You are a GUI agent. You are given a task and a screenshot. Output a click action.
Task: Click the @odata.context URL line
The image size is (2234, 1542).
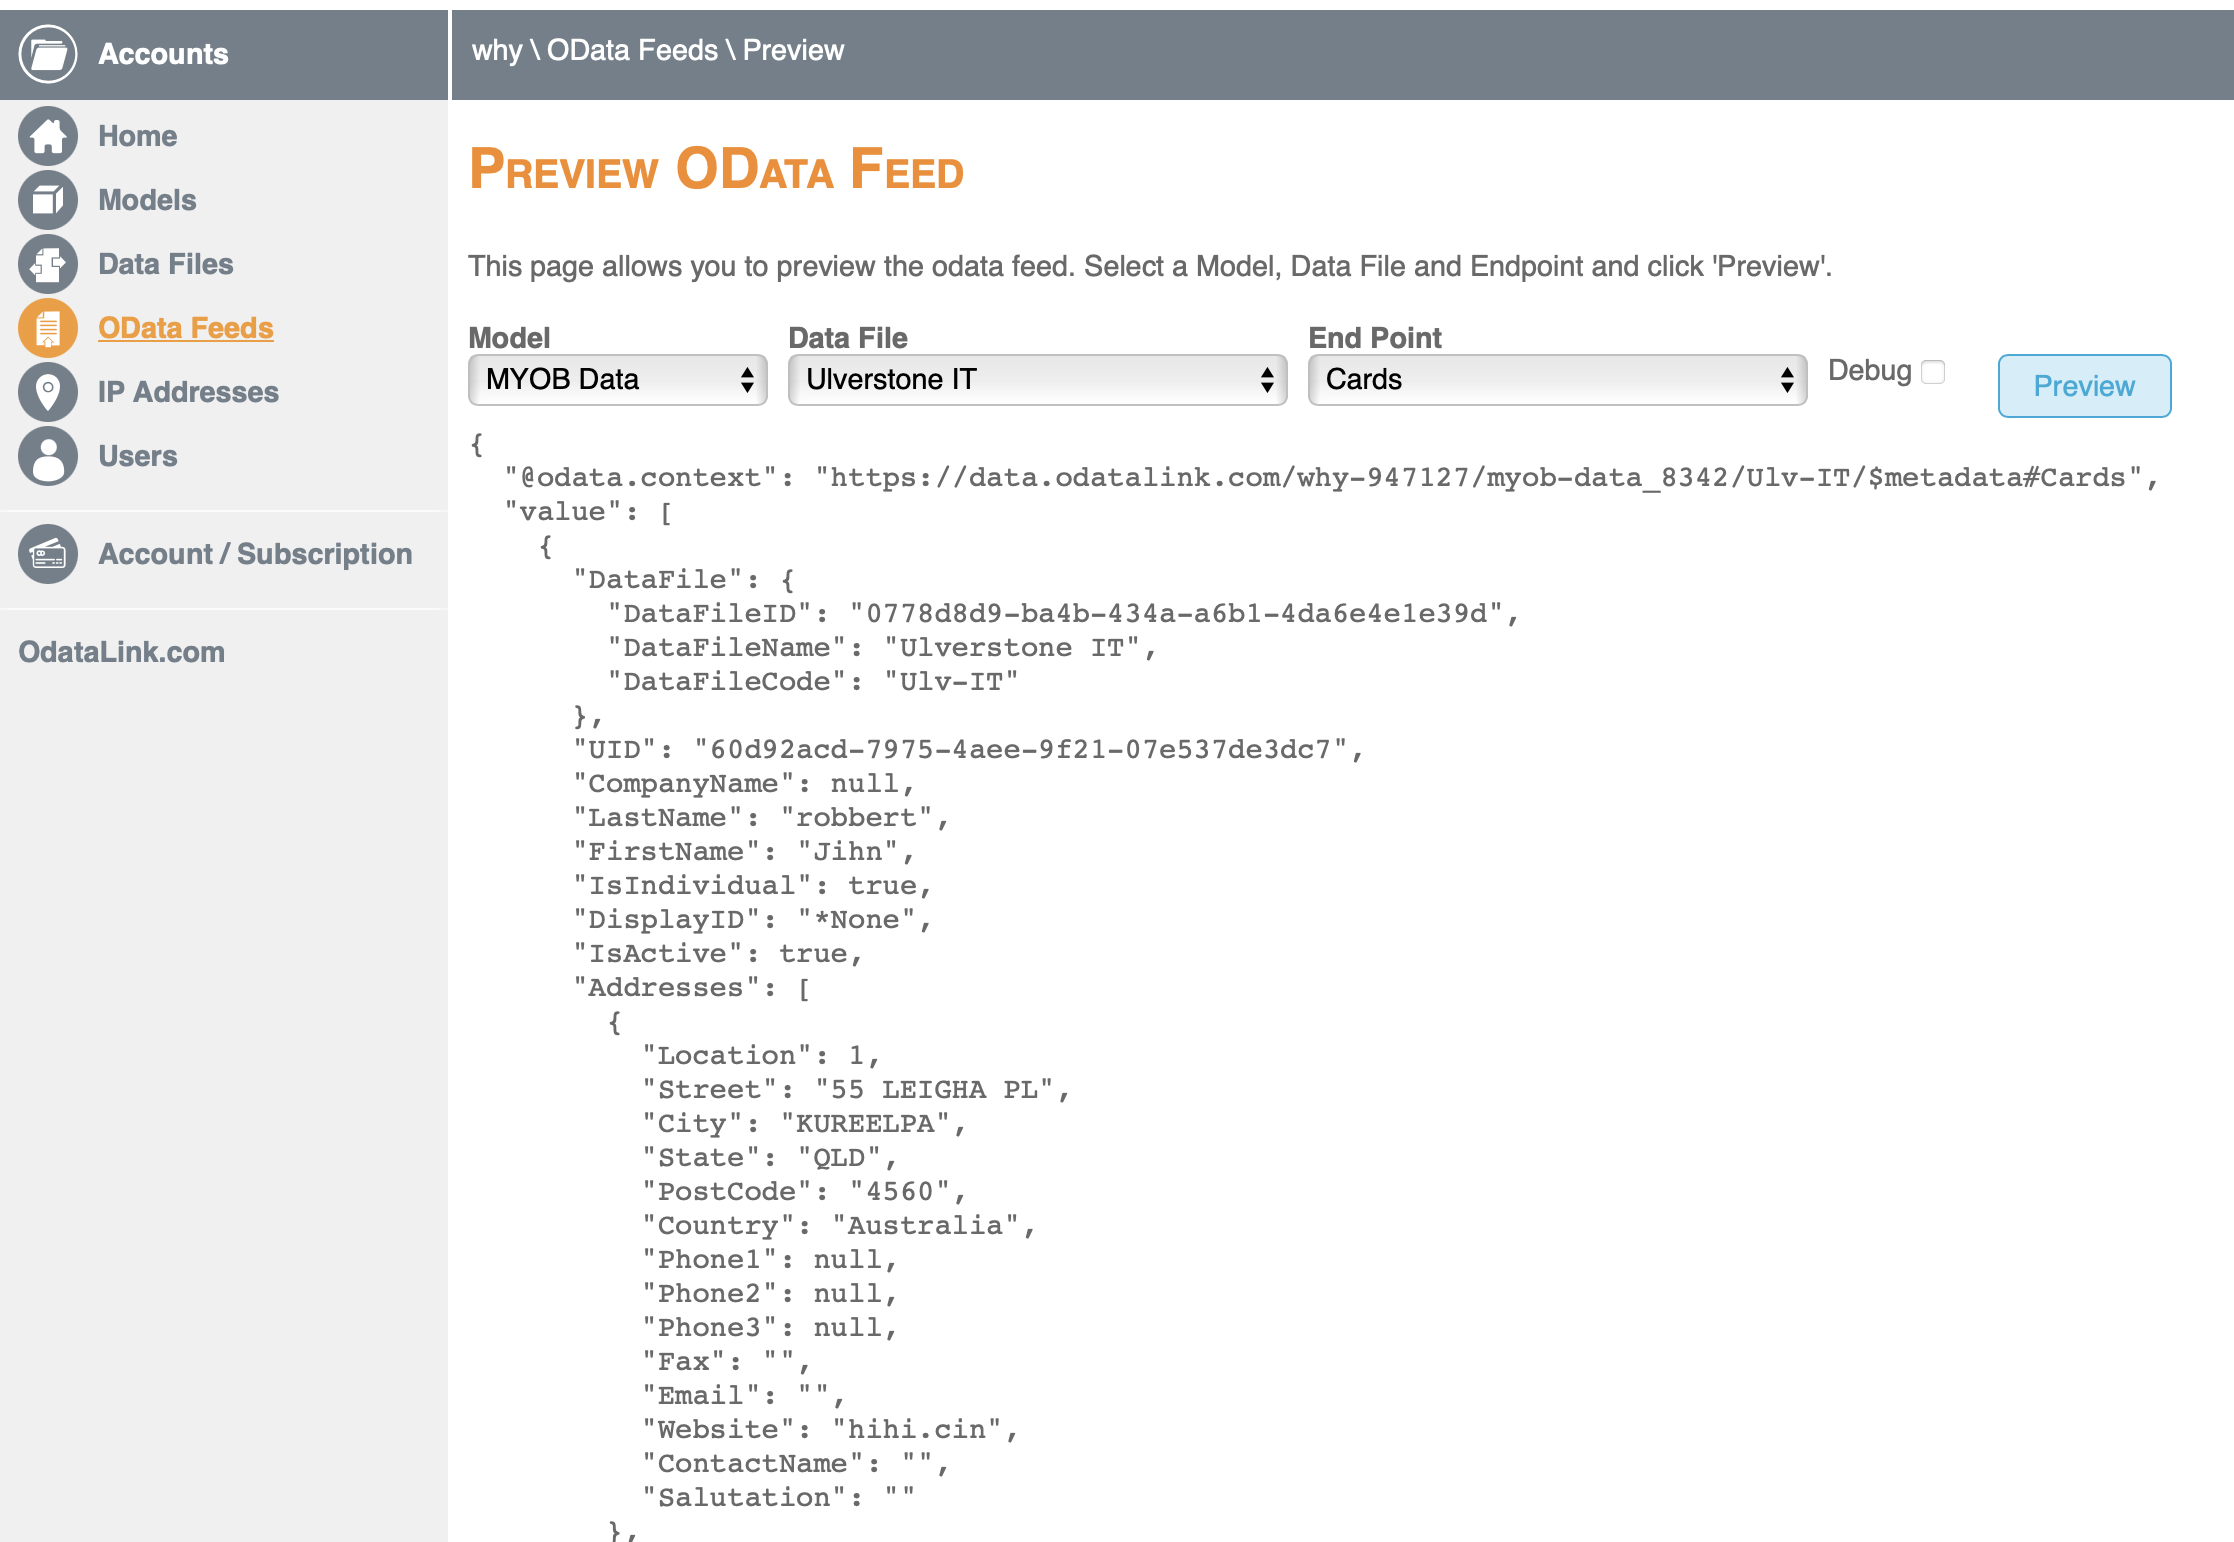(x=1331, y=478)
